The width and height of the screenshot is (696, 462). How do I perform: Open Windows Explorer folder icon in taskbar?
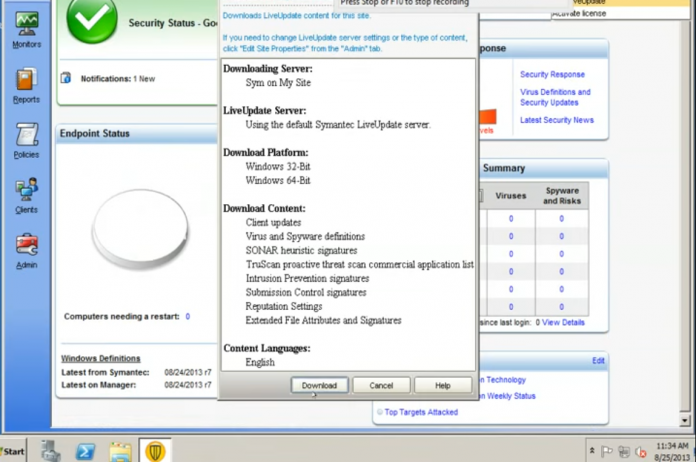click(120, 451)
